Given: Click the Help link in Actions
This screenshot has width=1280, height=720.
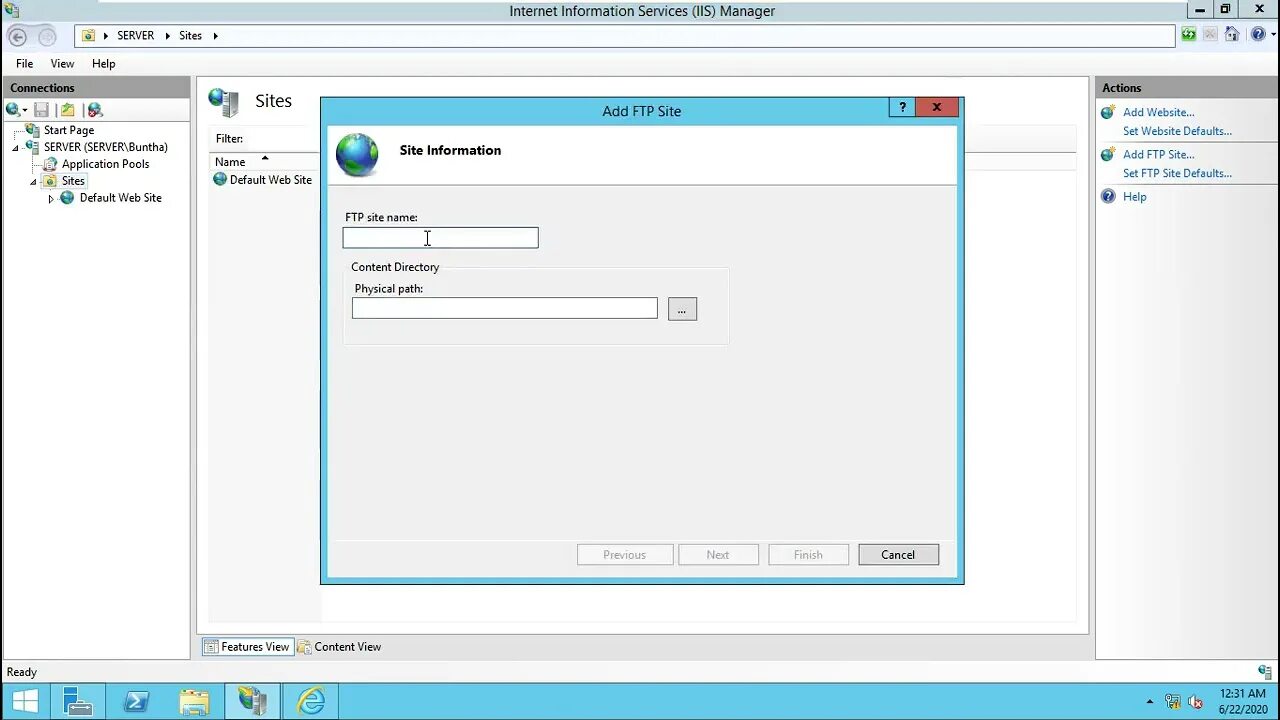Looking at the screenshot, I should coord(1134,197).
